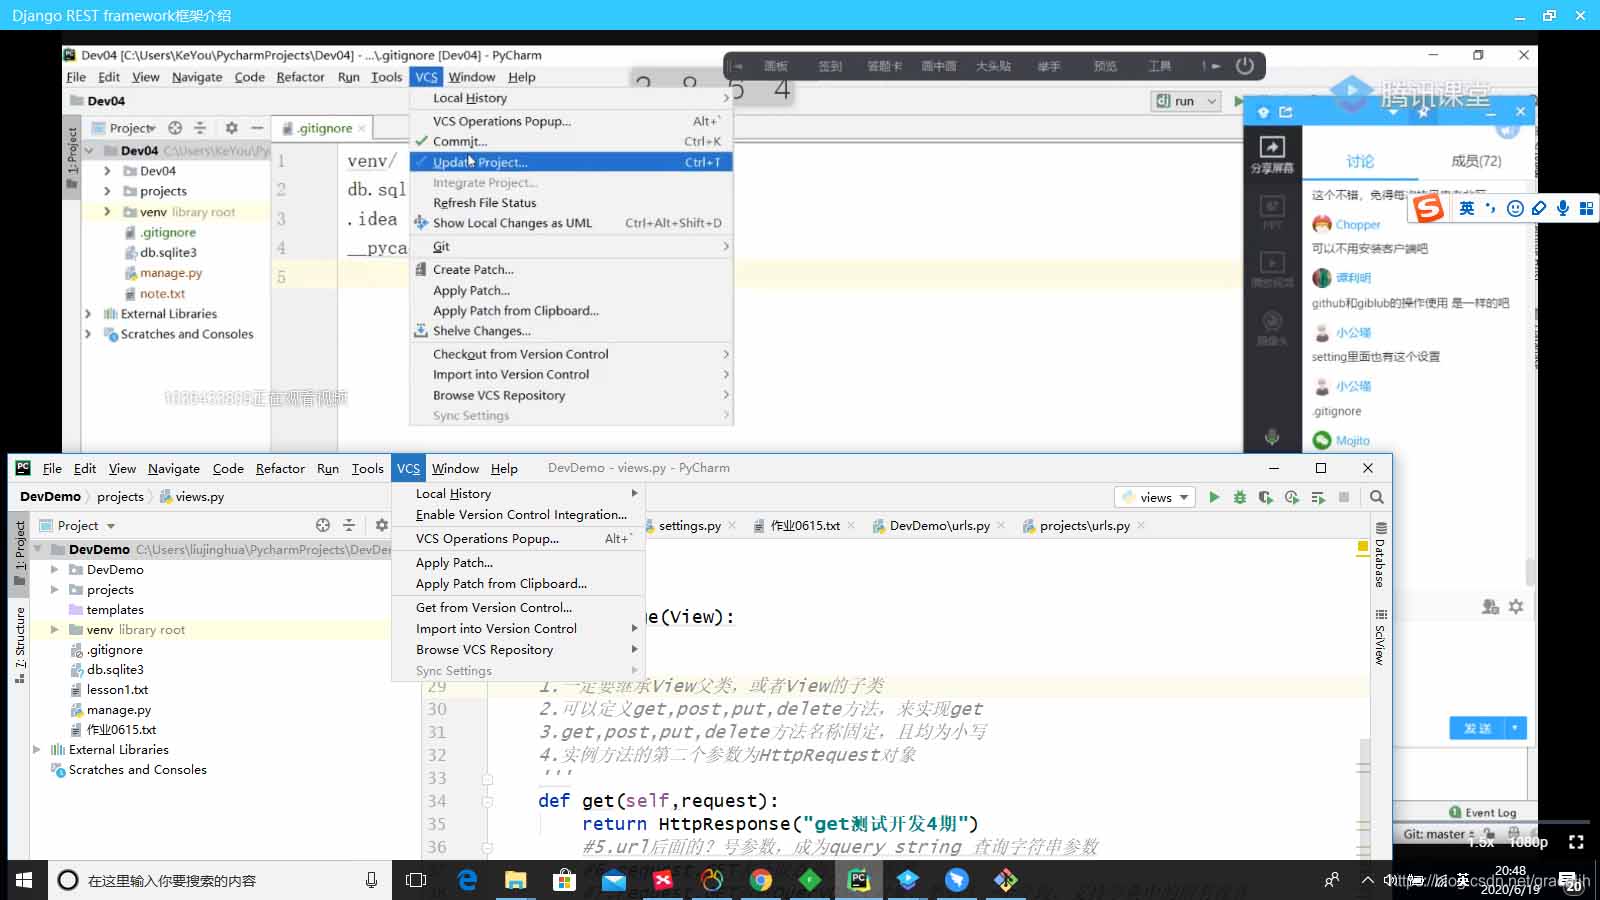Open the send button's dropdown arrow in chat

pos(1516,728)
